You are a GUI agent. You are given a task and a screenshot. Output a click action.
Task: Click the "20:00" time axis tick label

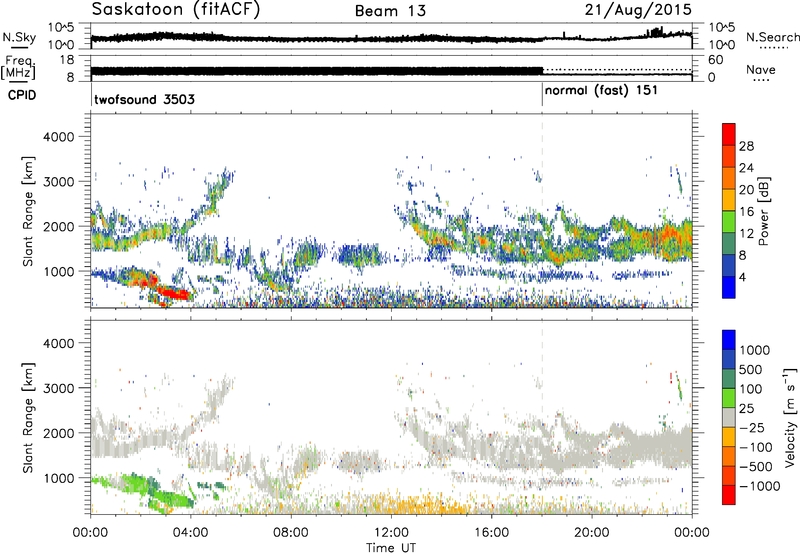(591, 533)
